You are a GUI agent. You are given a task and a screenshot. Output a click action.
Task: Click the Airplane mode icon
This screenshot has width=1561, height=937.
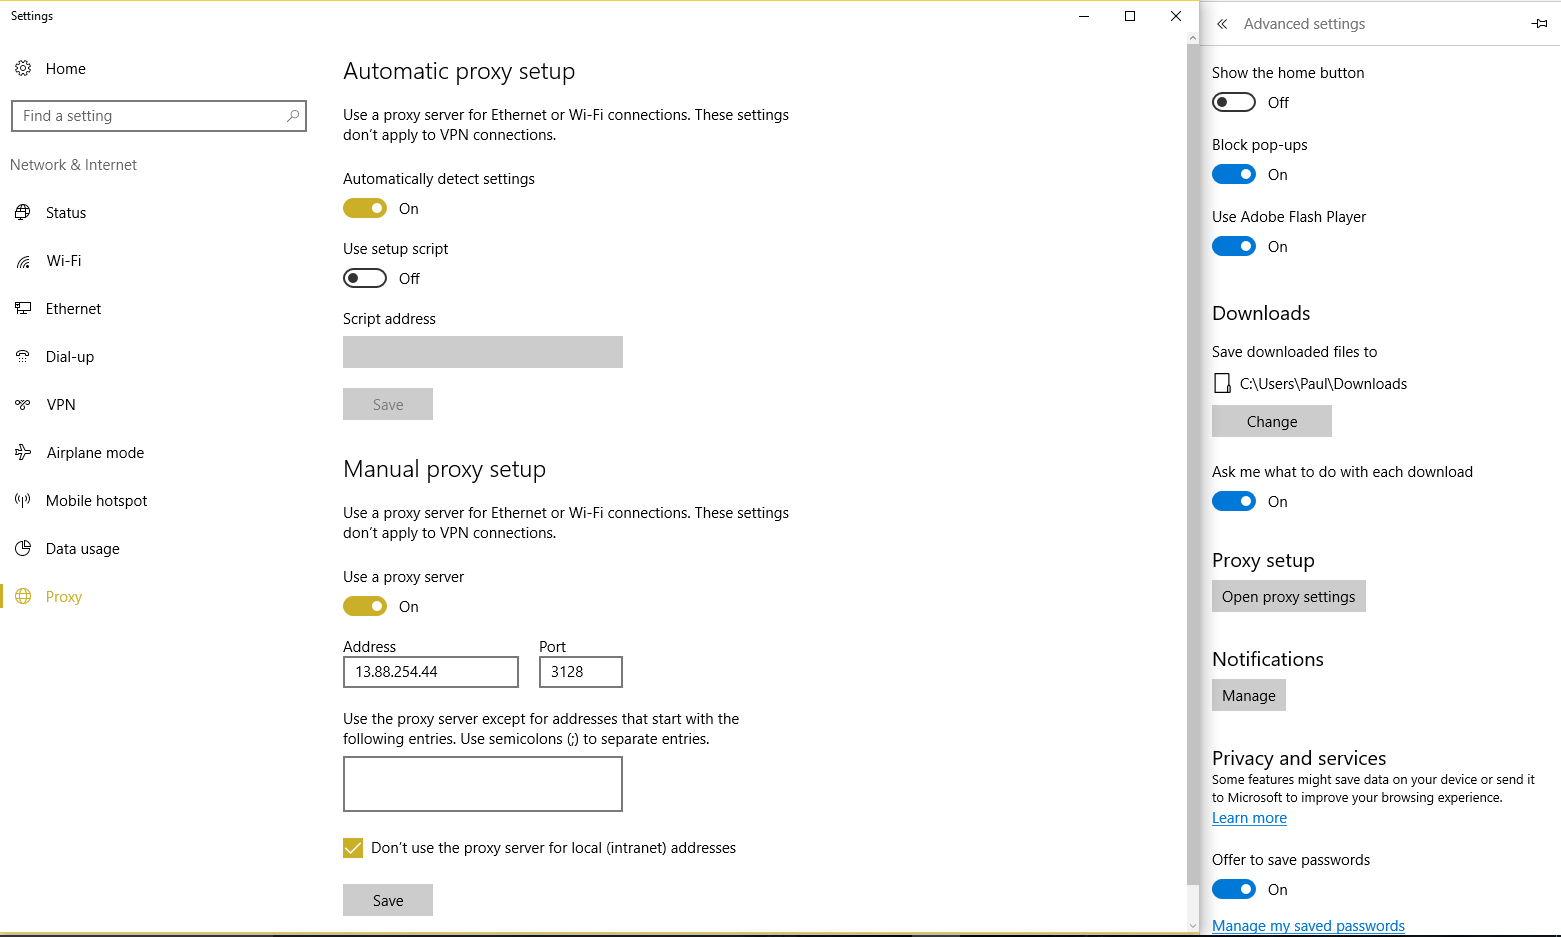pyautogui.click(x=23, y=452)
